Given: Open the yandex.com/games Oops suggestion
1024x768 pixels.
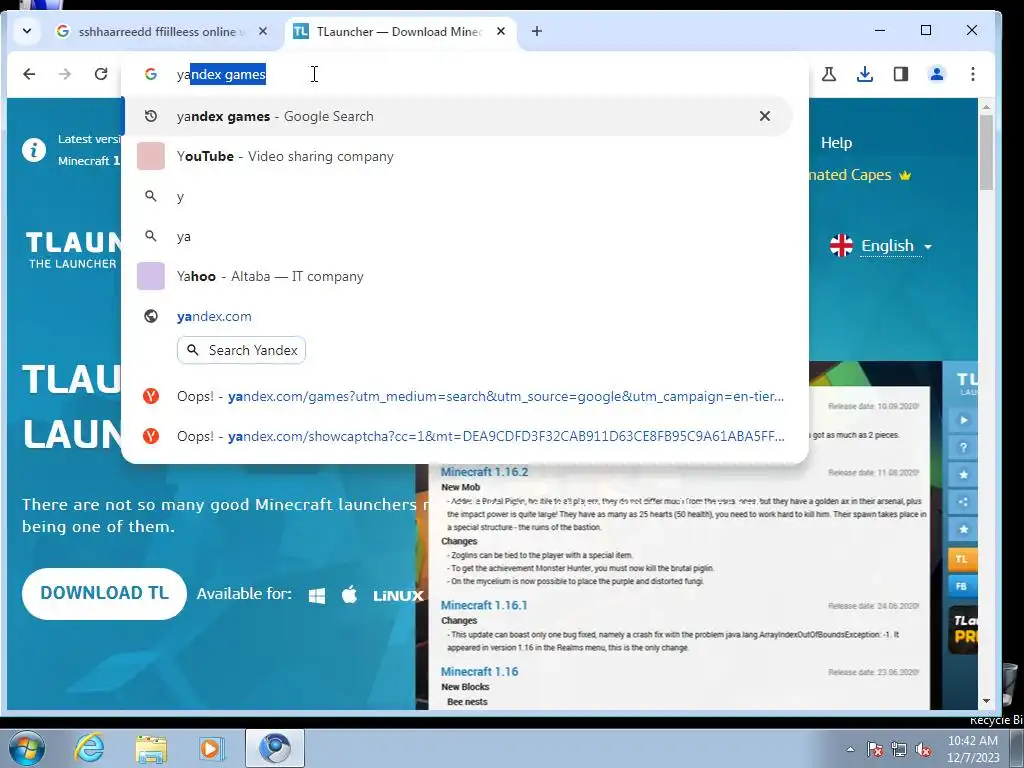Looking at the screenshot, I should pyautogui.click(x=457, y=396).
